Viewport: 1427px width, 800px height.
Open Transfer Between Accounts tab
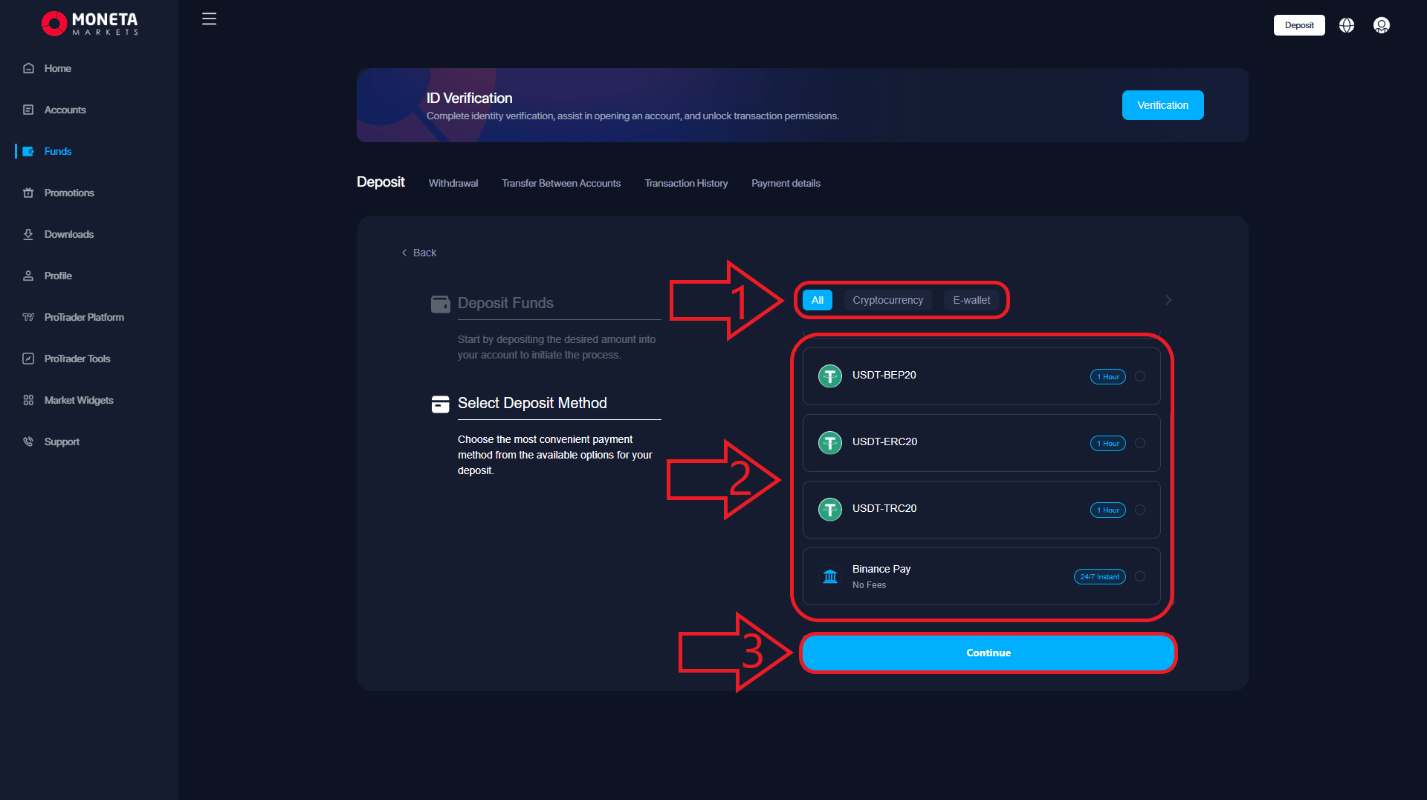pos(561,183)
